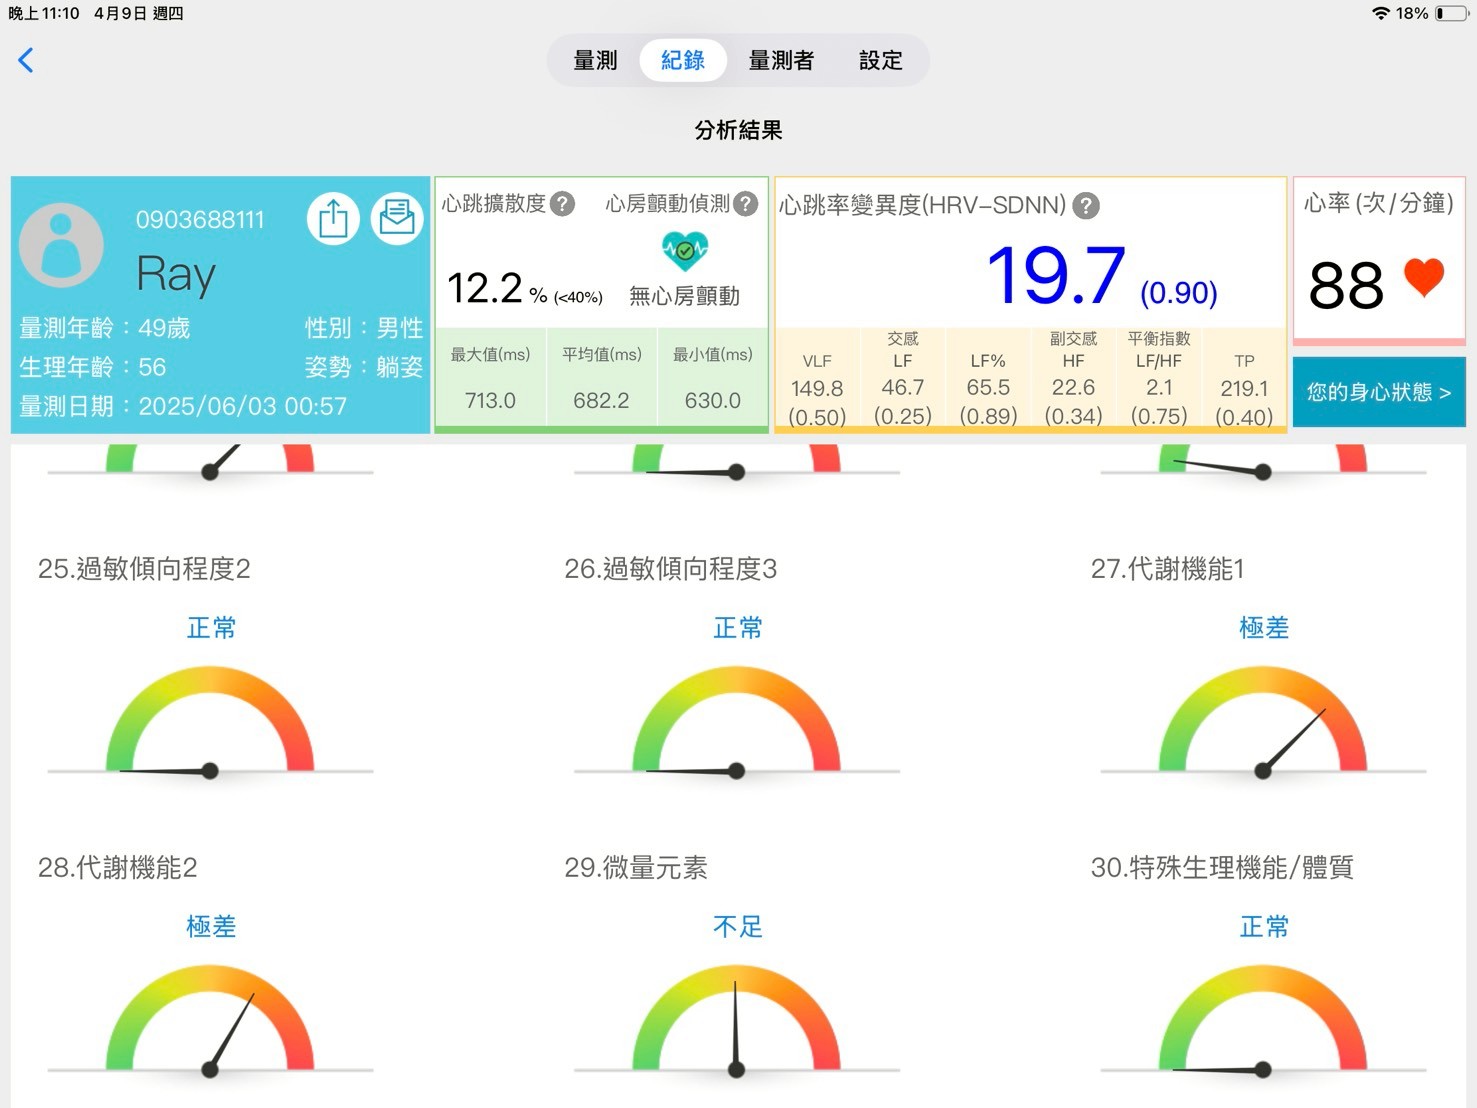Open help for HRV-SDNN

coord(1086,206)
